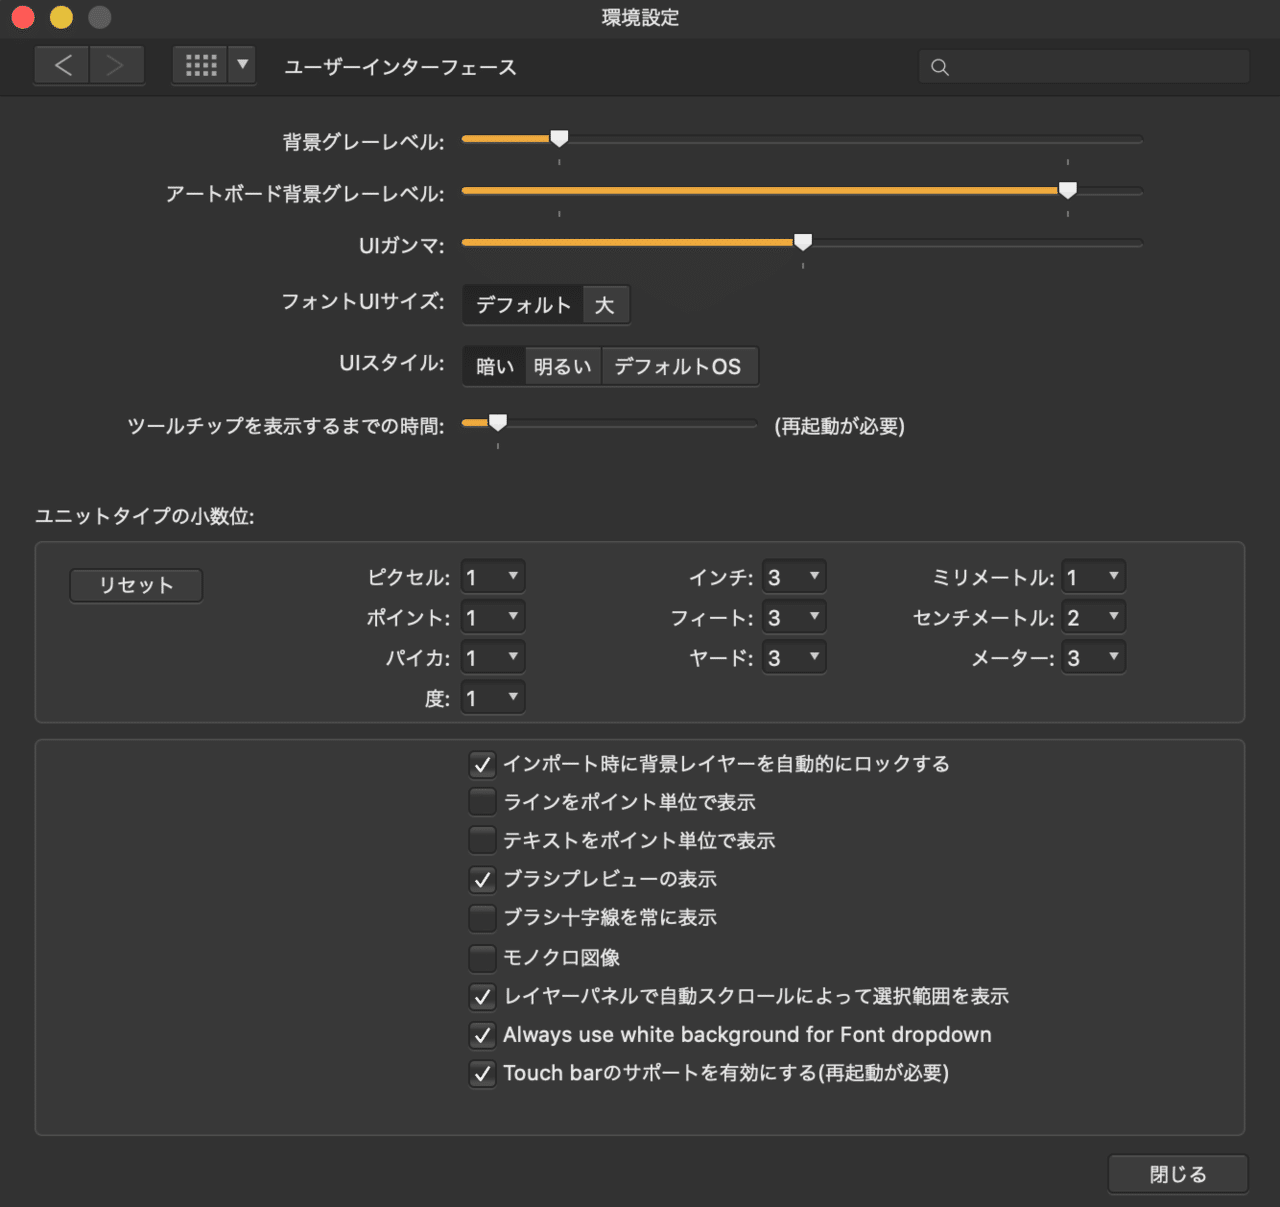1280x1207 pixels.
Task: Open the フィート decimal places dropdown
Action: click(x=794, y=617)
